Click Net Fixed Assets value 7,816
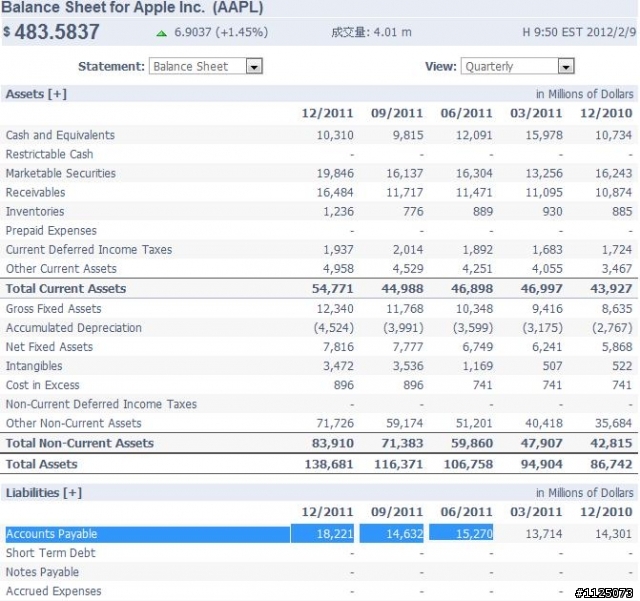 338,347
